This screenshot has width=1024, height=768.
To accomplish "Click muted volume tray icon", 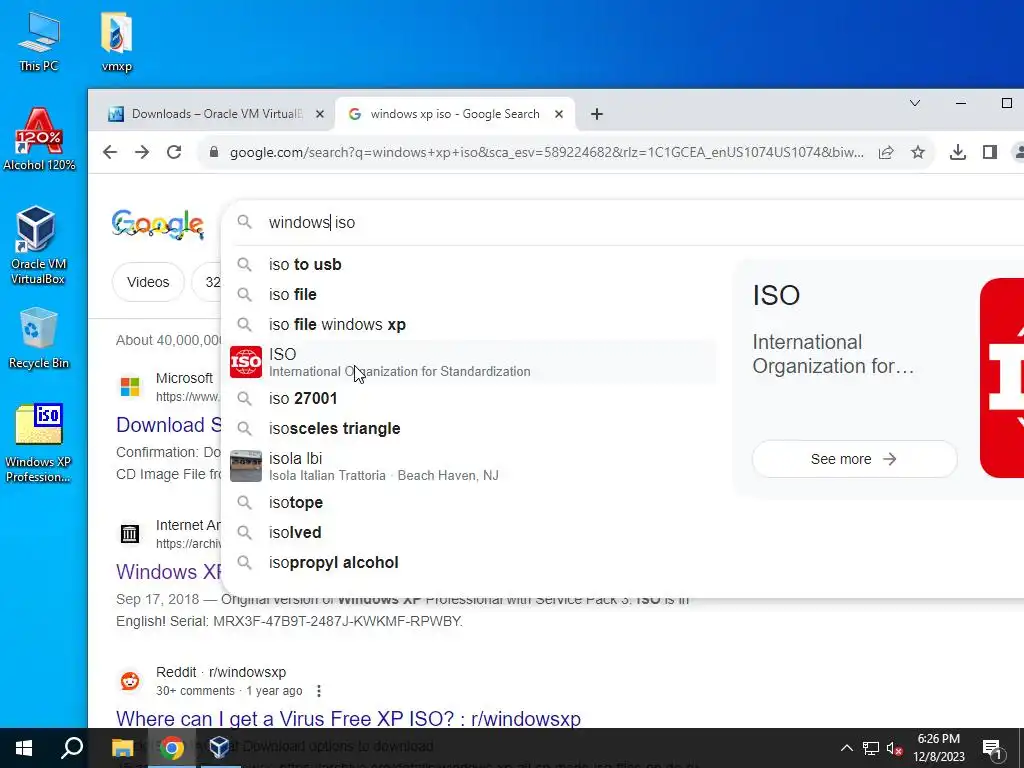I will tap(895, 748).
